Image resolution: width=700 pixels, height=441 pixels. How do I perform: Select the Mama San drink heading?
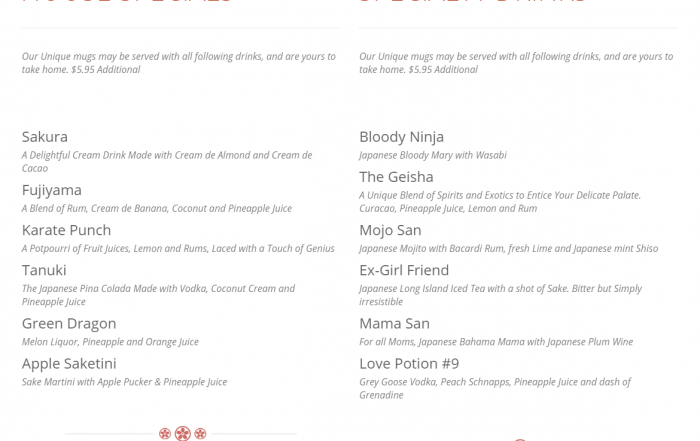394,323
